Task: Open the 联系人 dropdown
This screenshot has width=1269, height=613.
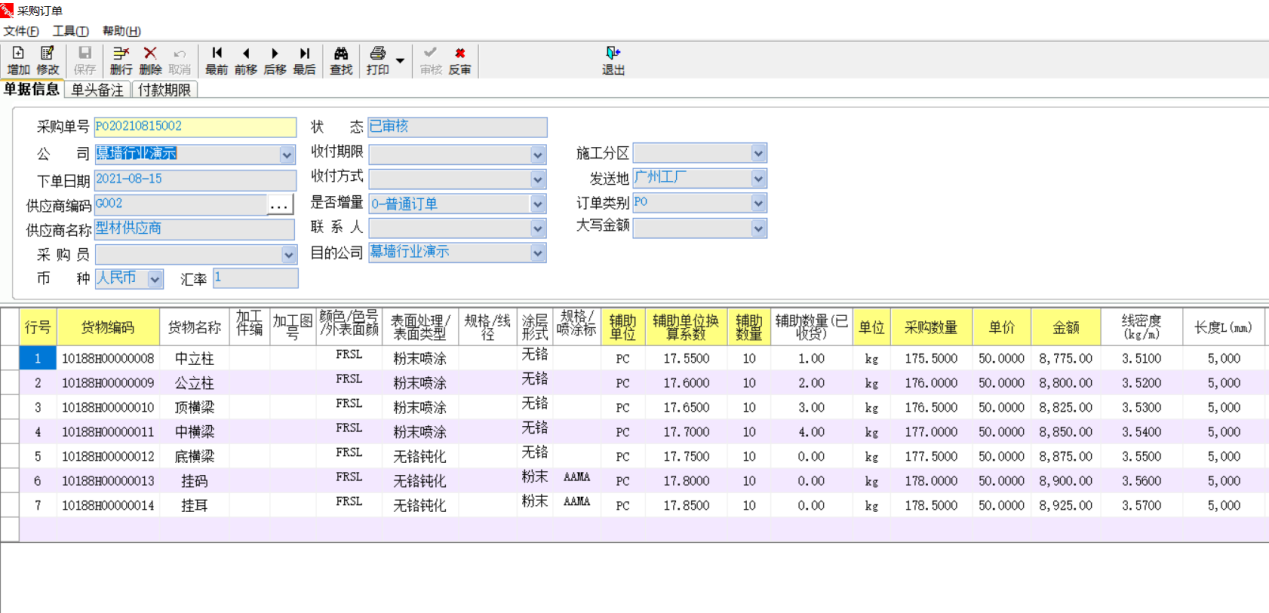Action: 538,228
